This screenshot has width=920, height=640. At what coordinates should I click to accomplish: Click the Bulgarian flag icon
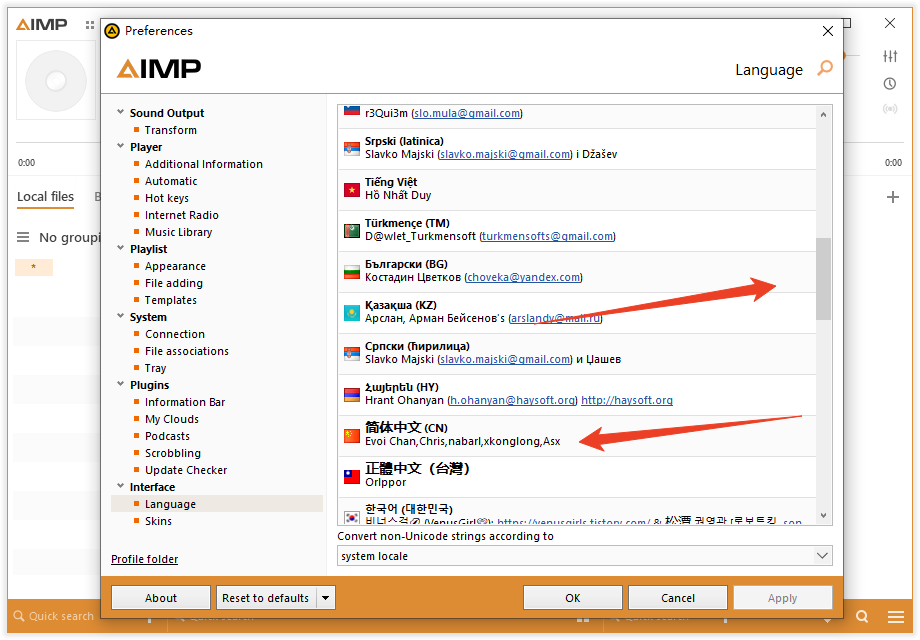351,272
